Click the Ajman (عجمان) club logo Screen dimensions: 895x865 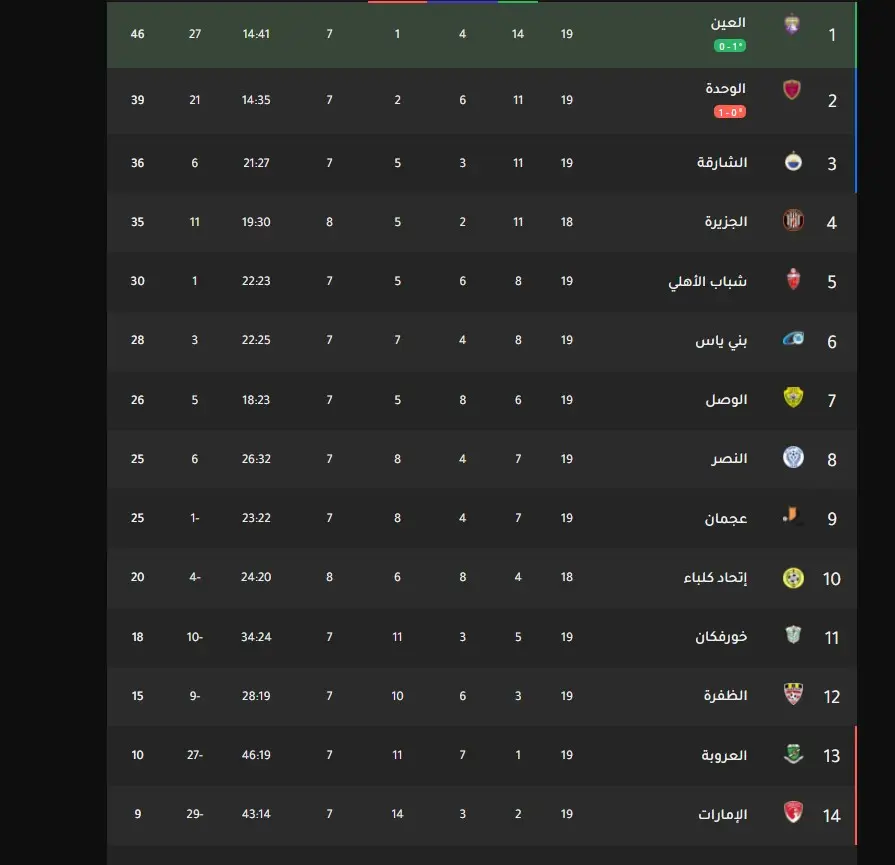[x=792, y=516]
